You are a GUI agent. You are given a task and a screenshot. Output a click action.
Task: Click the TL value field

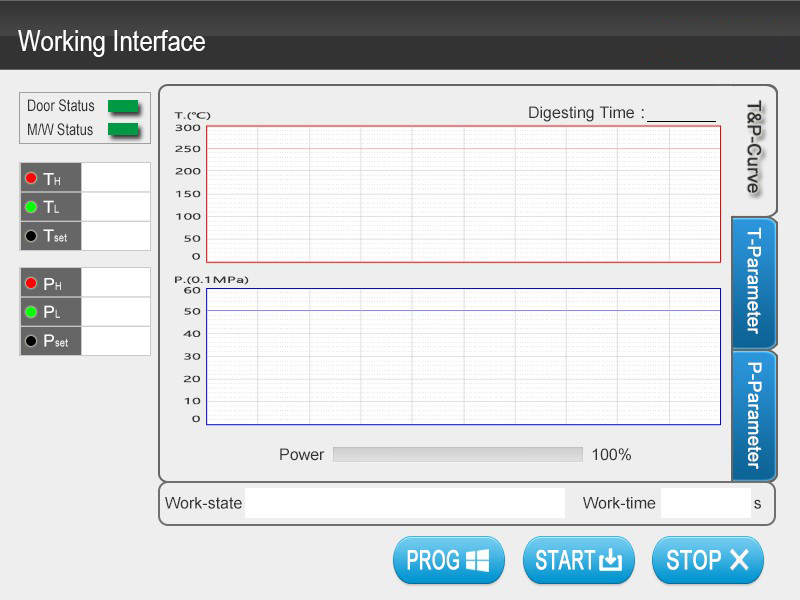(115, 207)
